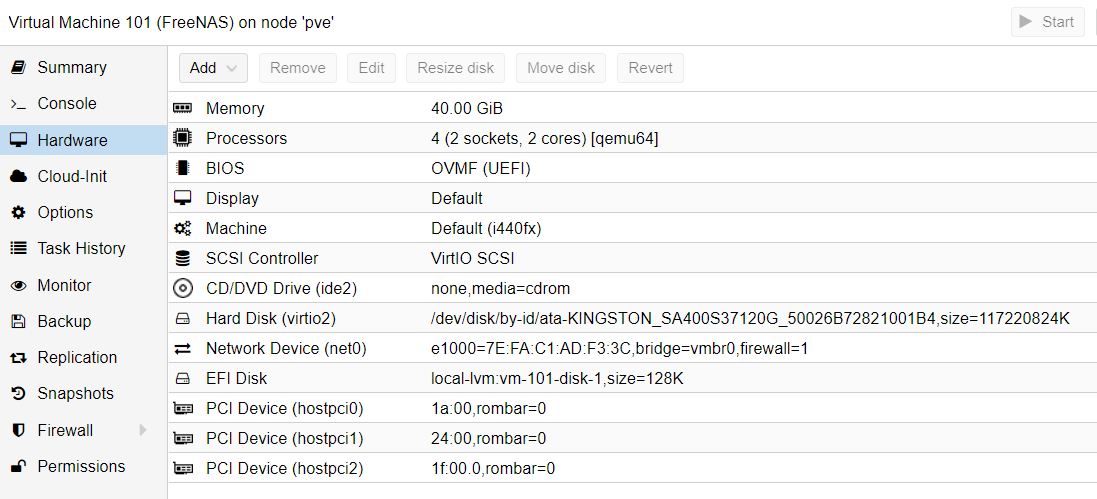1097x499 pixels.
Task: Click the Snapshots history icon
Action: 18,394
